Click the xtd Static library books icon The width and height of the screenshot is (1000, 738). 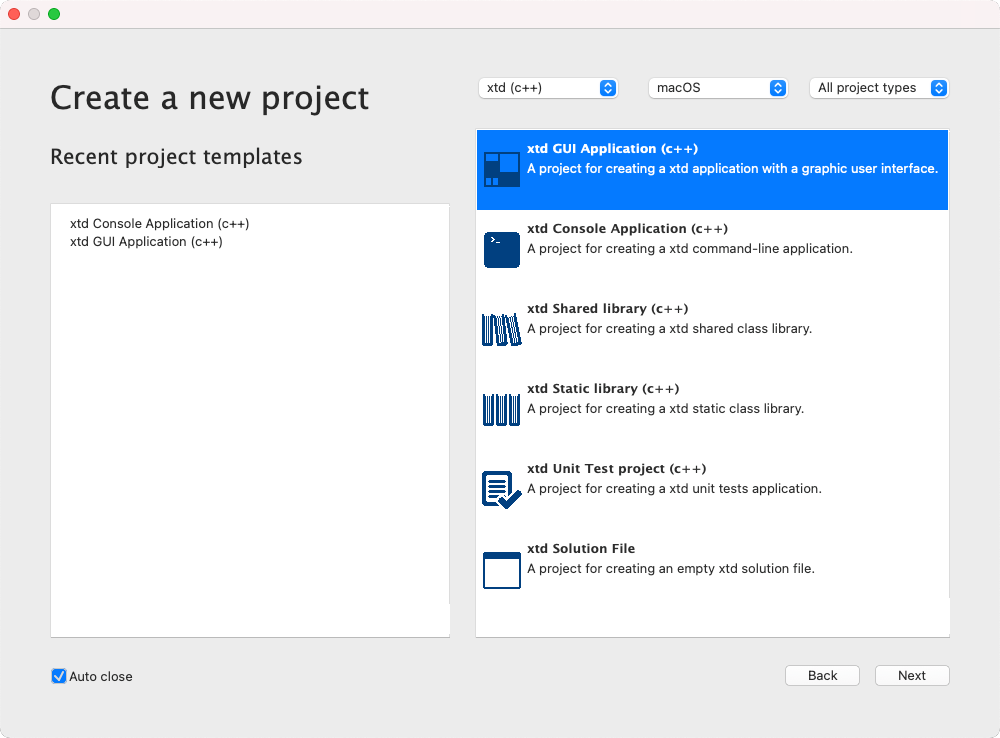click(501, 409)
